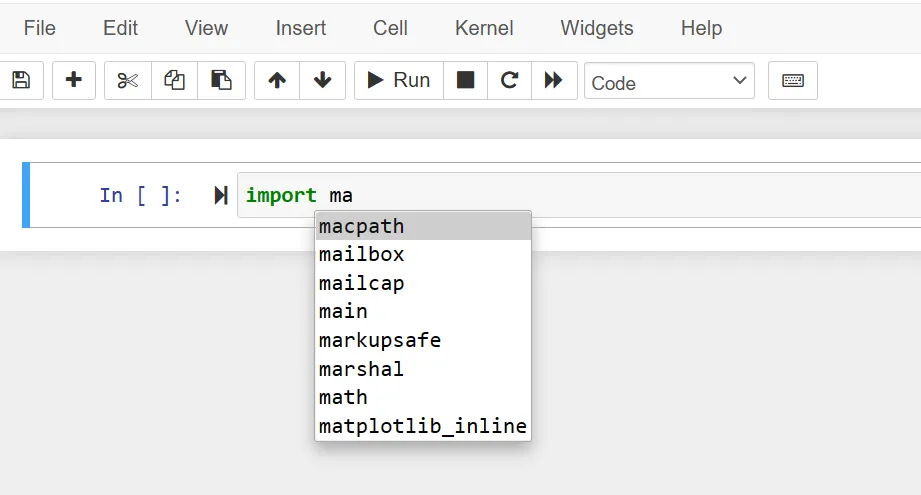Screen dimensions: 921x495
Task: Save notebook with the floppy disk icon
Action: point(21,80)
